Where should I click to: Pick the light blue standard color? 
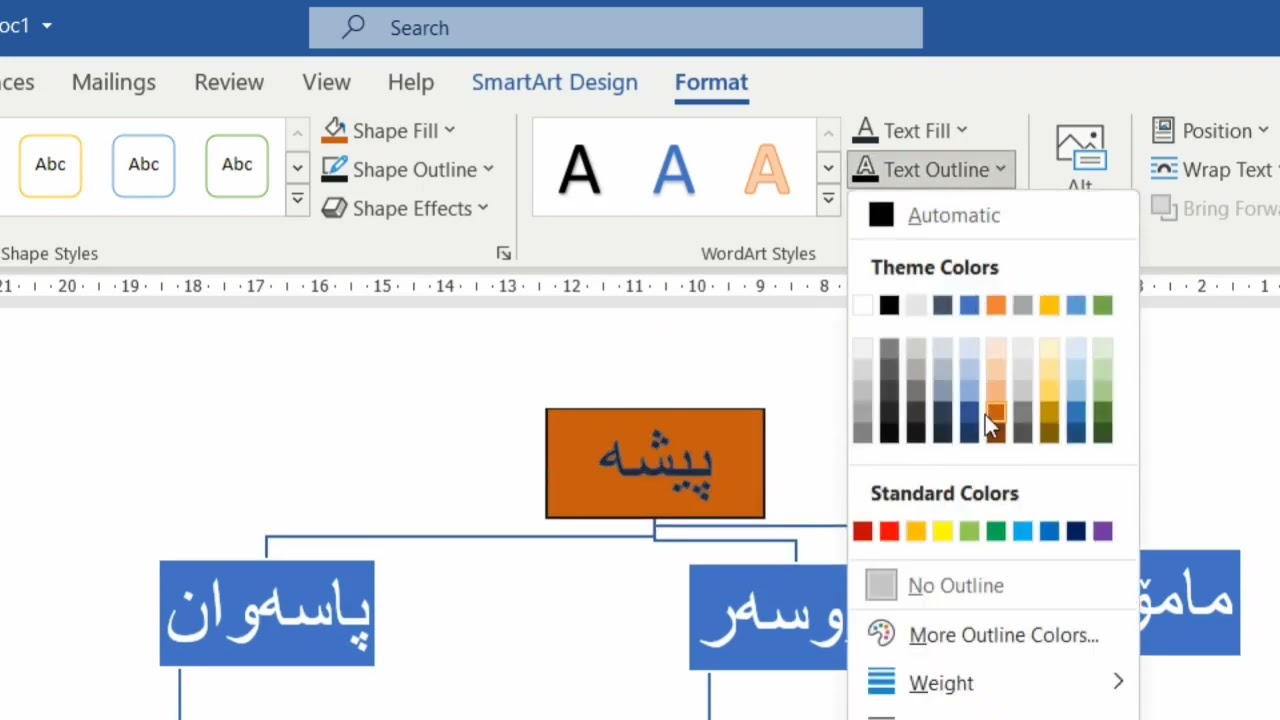1022,531
